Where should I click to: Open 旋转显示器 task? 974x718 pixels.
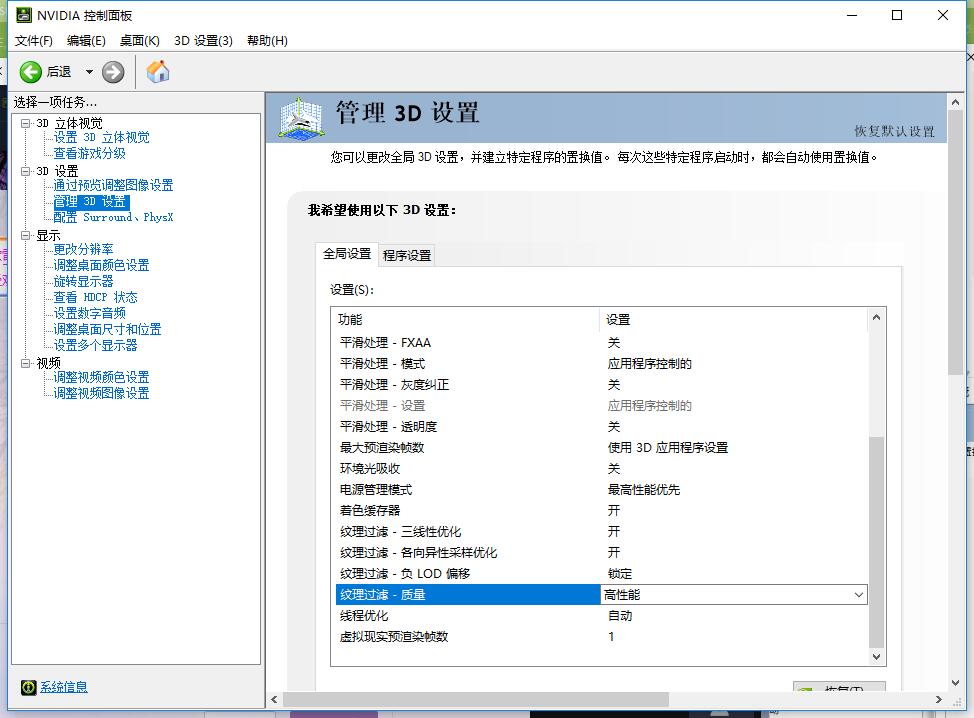point(83,281)
